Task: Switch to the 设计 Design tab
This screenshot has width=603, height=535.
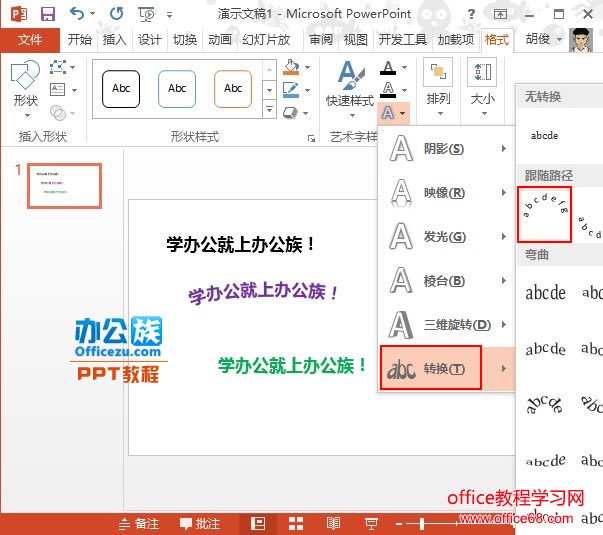Action: [150, 39]
